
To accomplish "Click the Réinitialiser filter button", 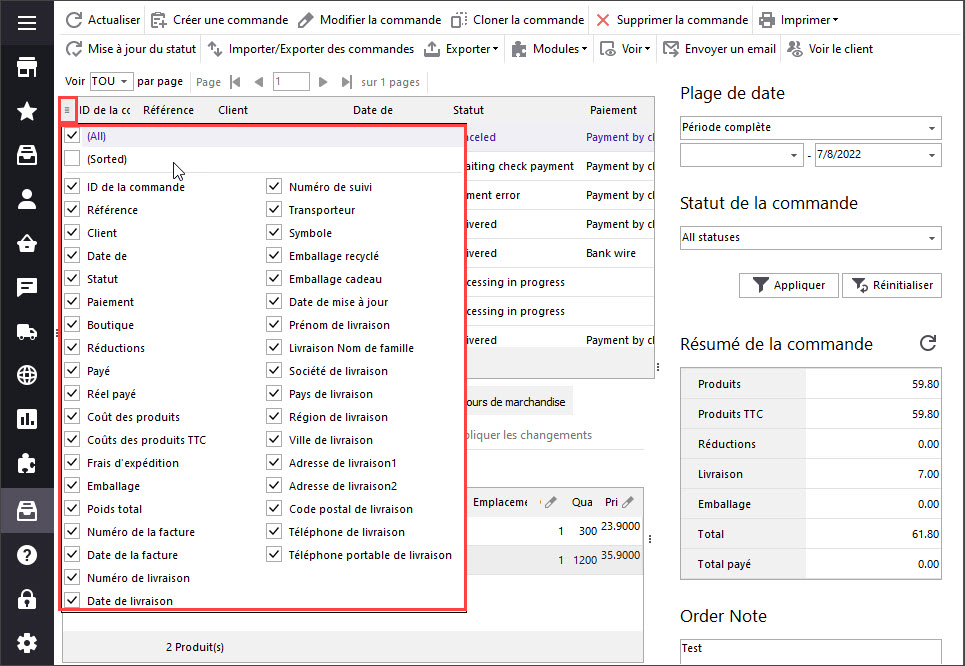I will pyautogui.click(x=892, y=285).
